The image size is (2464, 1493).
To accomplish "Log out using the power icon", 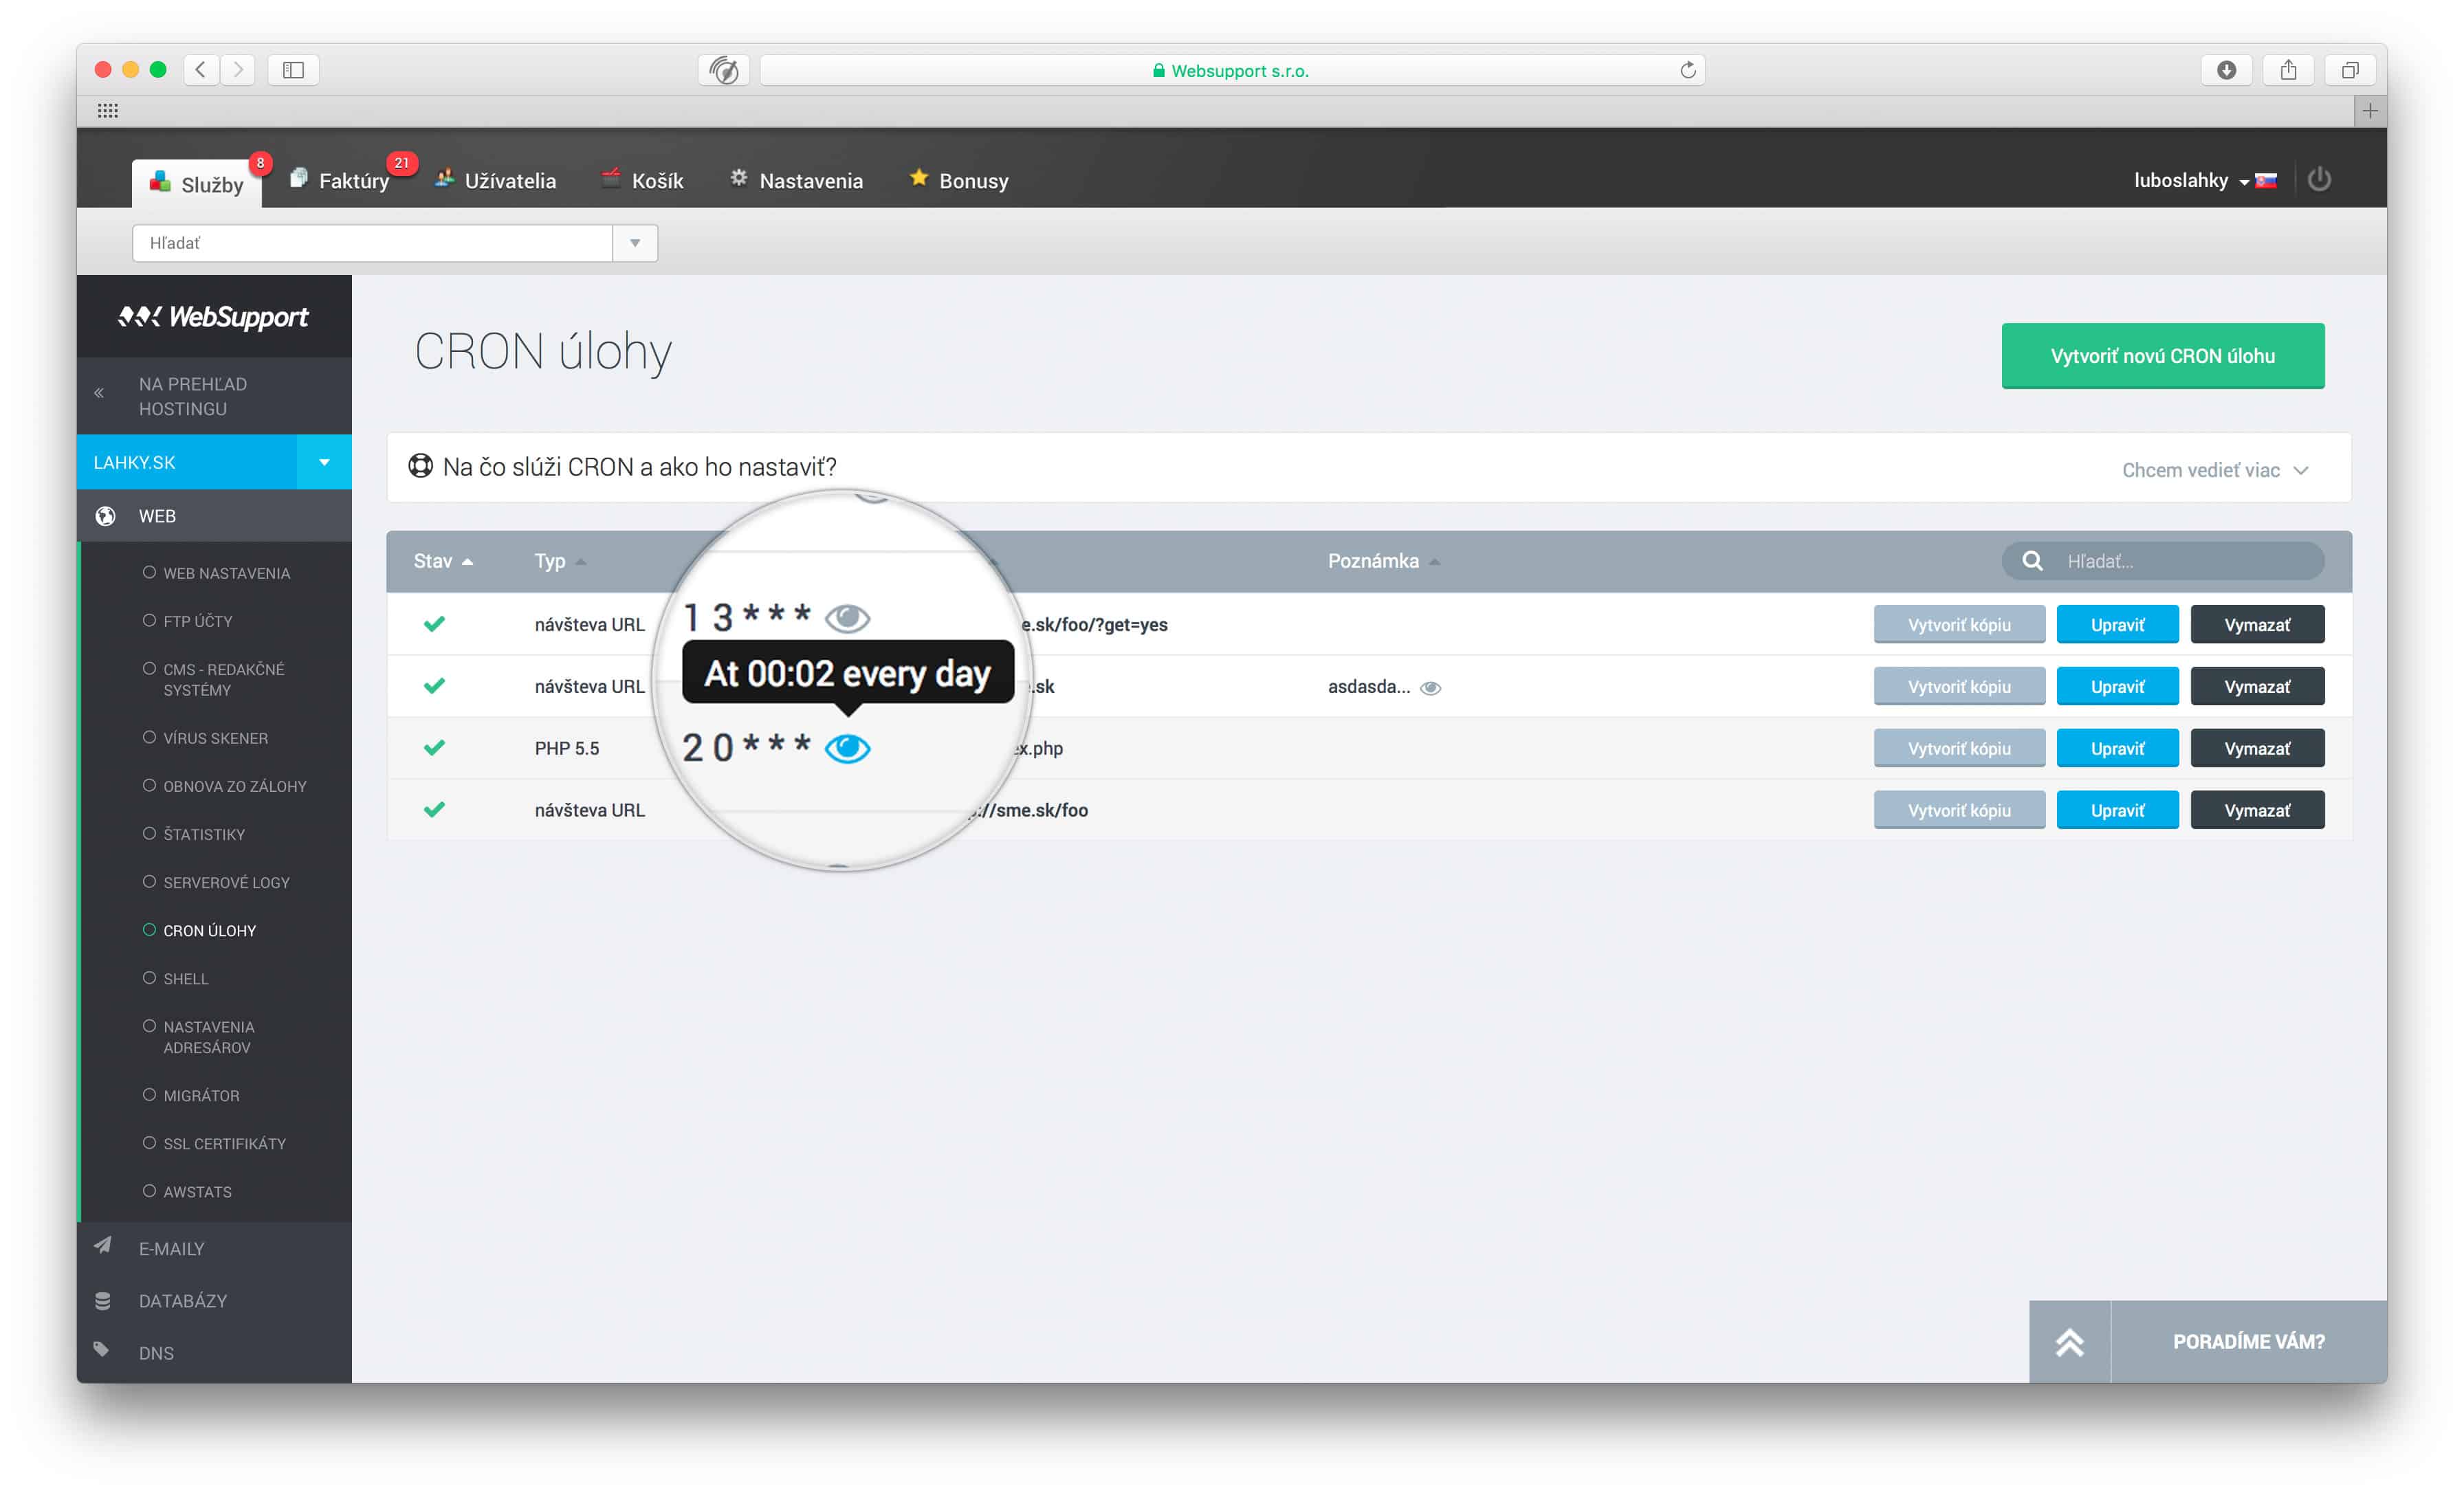I will click(2320, 180).
